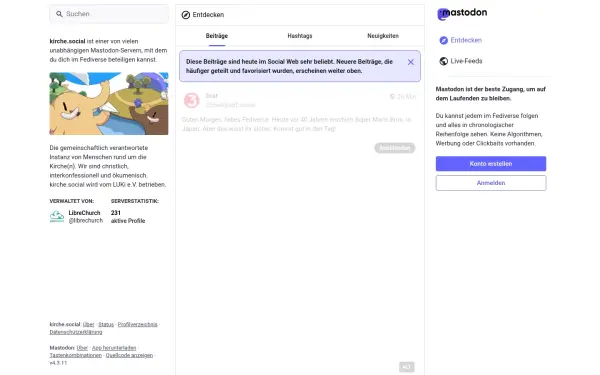Screen dimensions: 600x375
Task: Click the Entdecken compass icon in the column header
Action: click(186, 15)
